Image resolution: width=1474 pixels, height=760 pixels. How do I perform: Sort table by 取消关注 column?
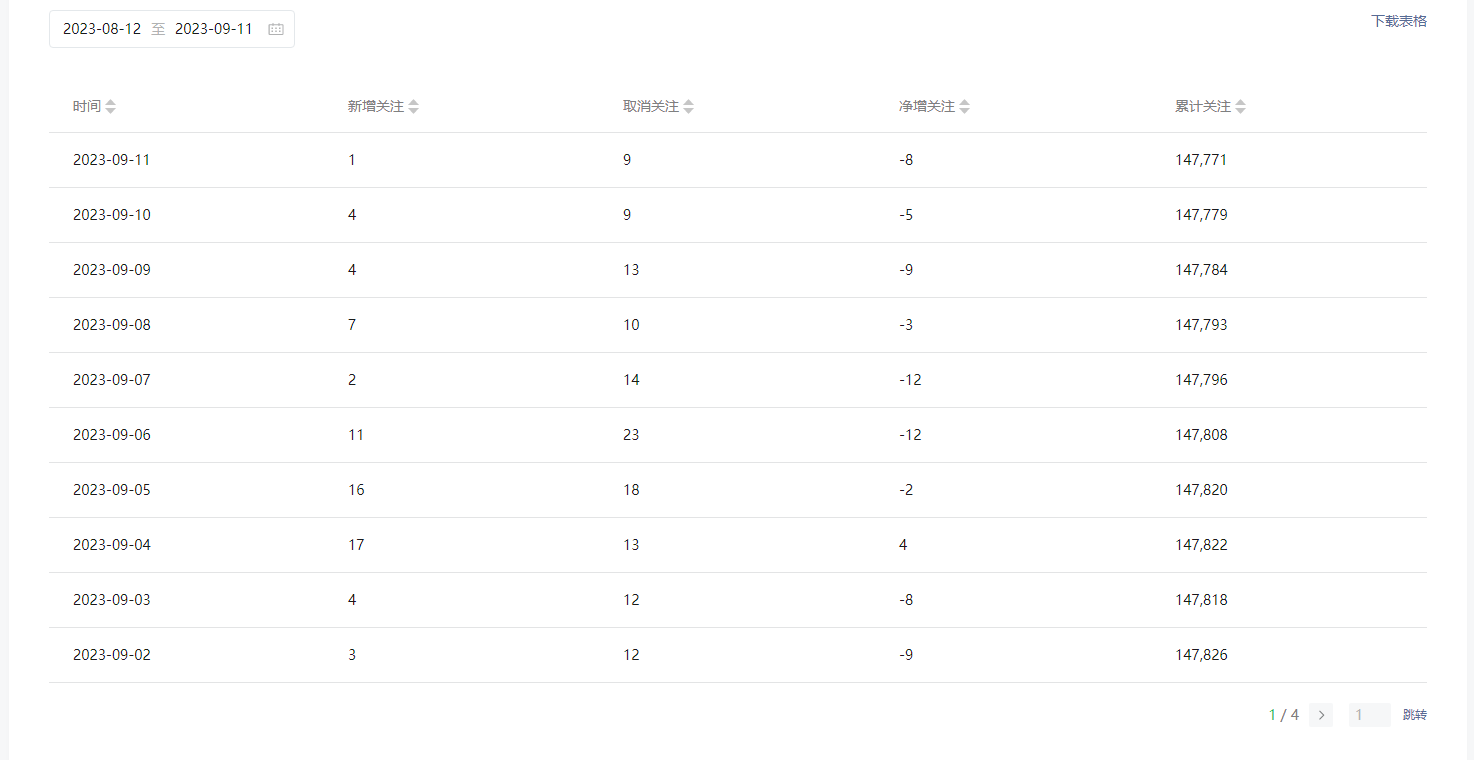[x=688, y=107]
